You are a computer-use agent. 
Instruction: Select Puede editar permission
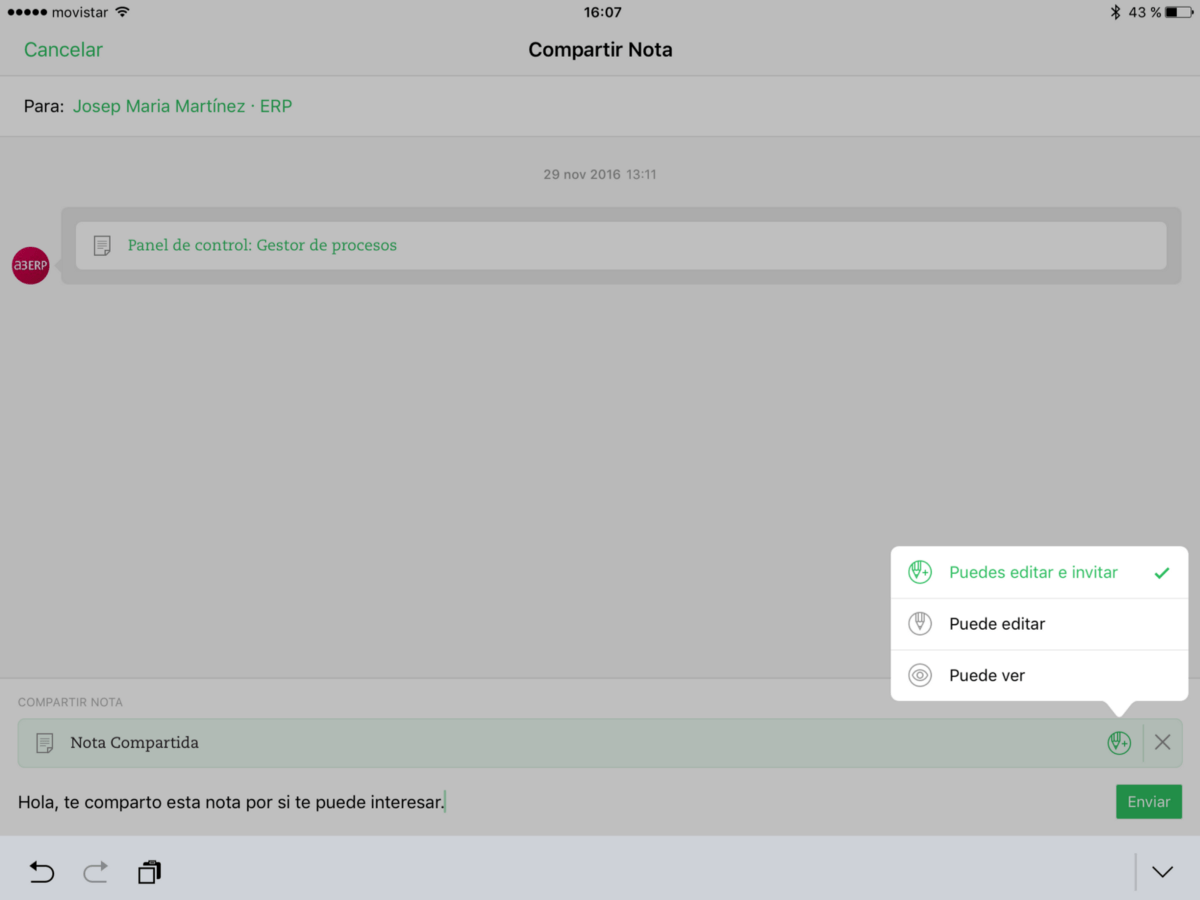(1039, 624)
